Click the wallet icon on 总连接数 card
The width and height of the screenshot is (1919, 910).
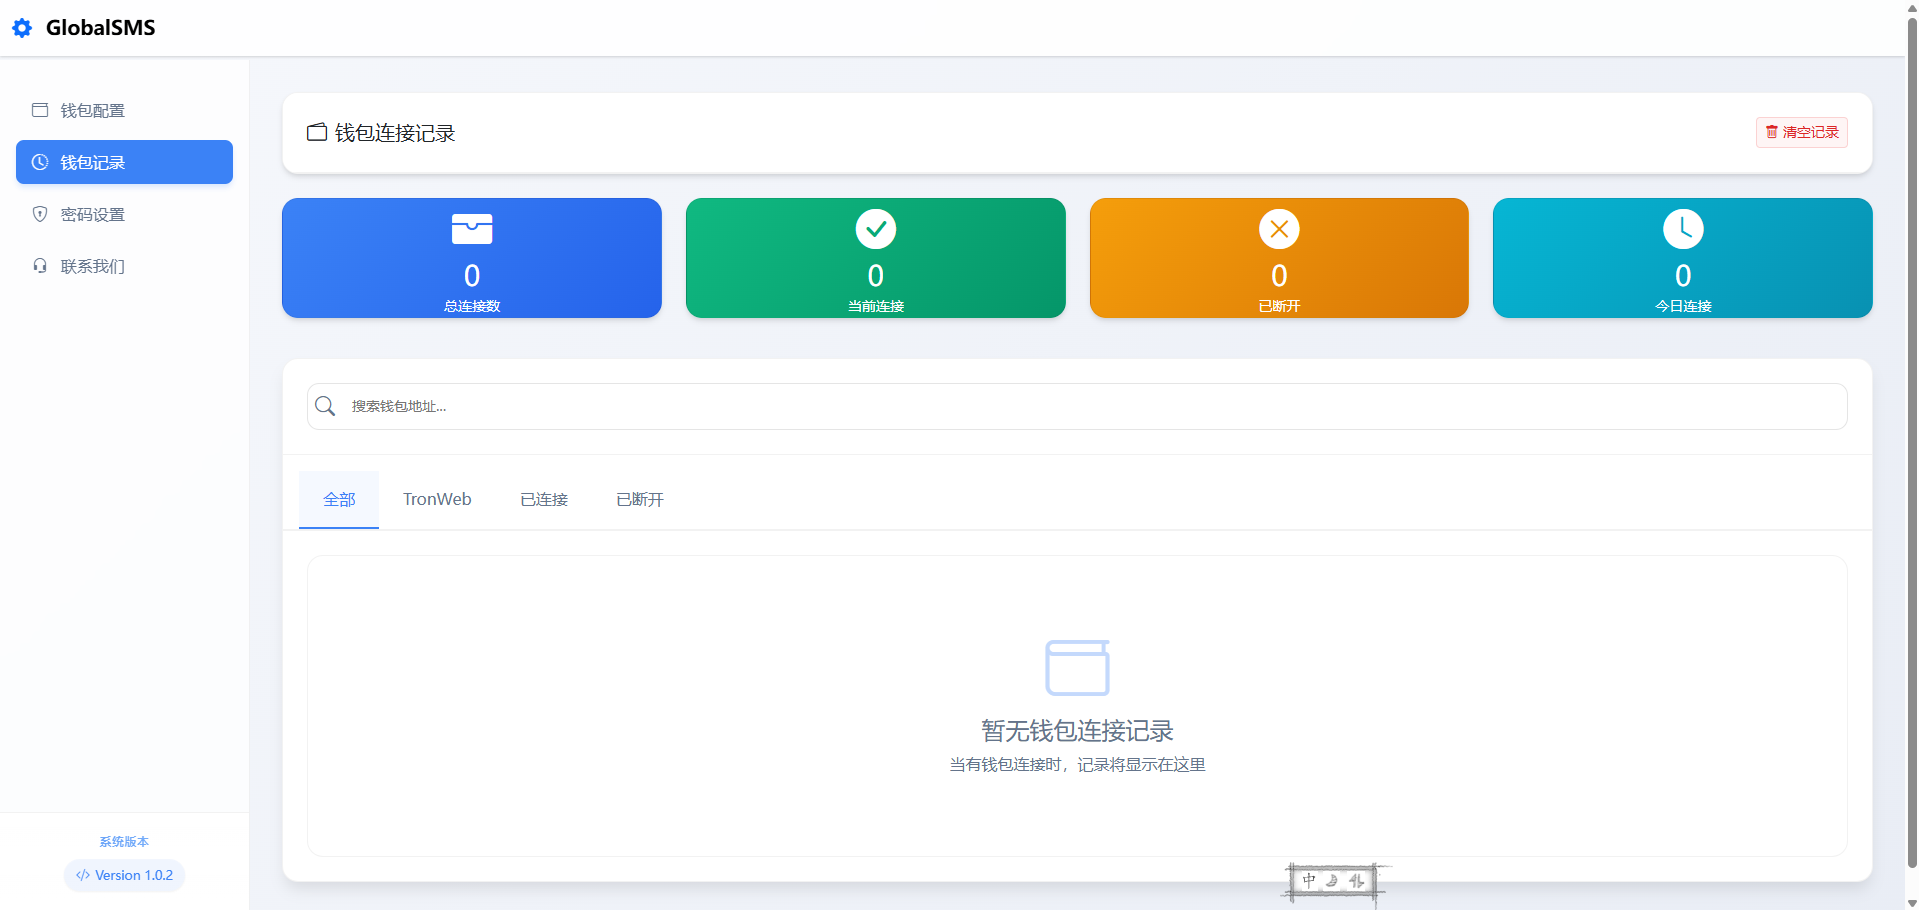[x=472, y=229]
